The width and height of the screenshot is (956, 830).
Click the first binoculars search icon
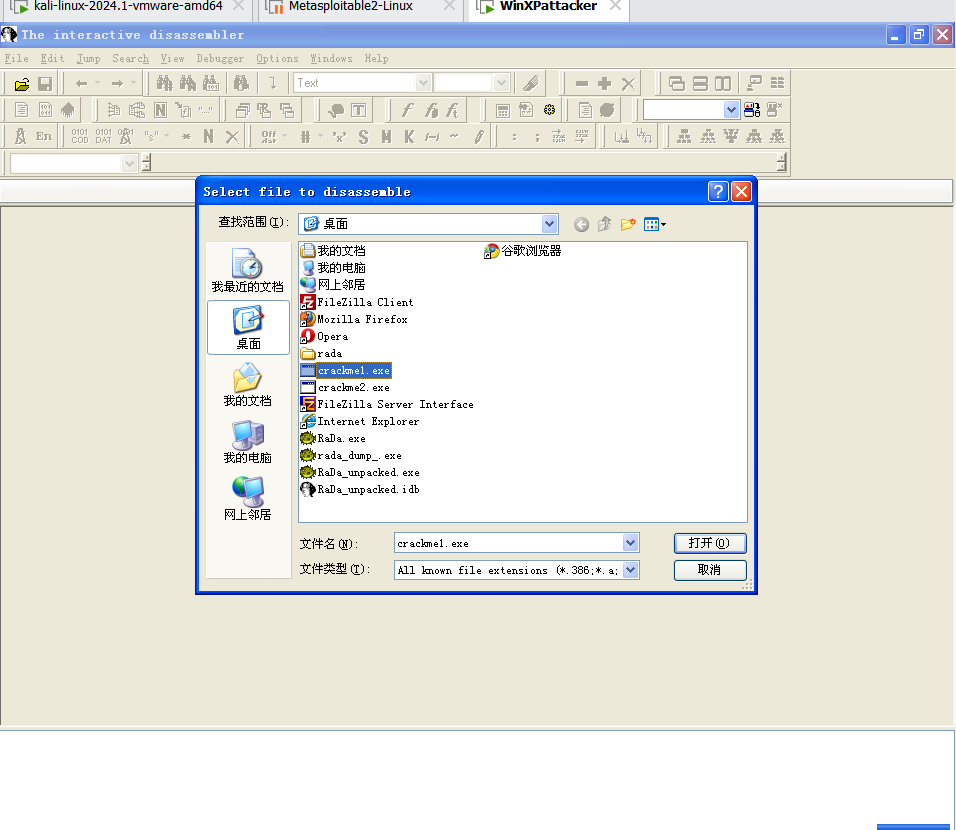(x=165, y=83)
